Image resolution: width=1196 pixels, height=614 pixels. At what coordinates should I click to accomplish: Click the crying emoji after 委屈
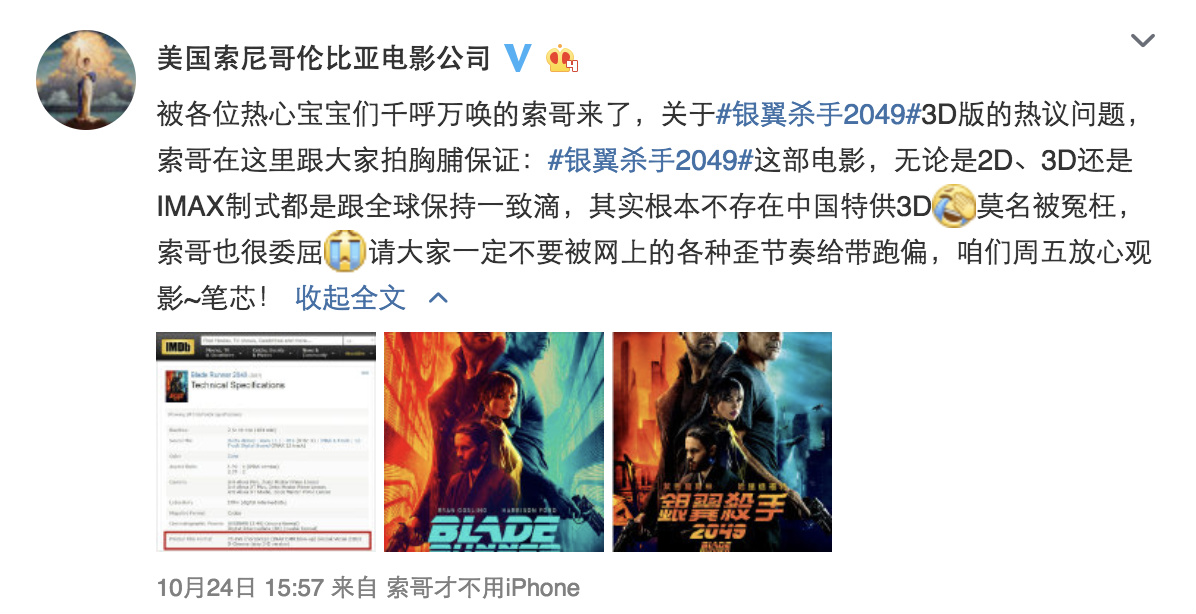[345, 252]
